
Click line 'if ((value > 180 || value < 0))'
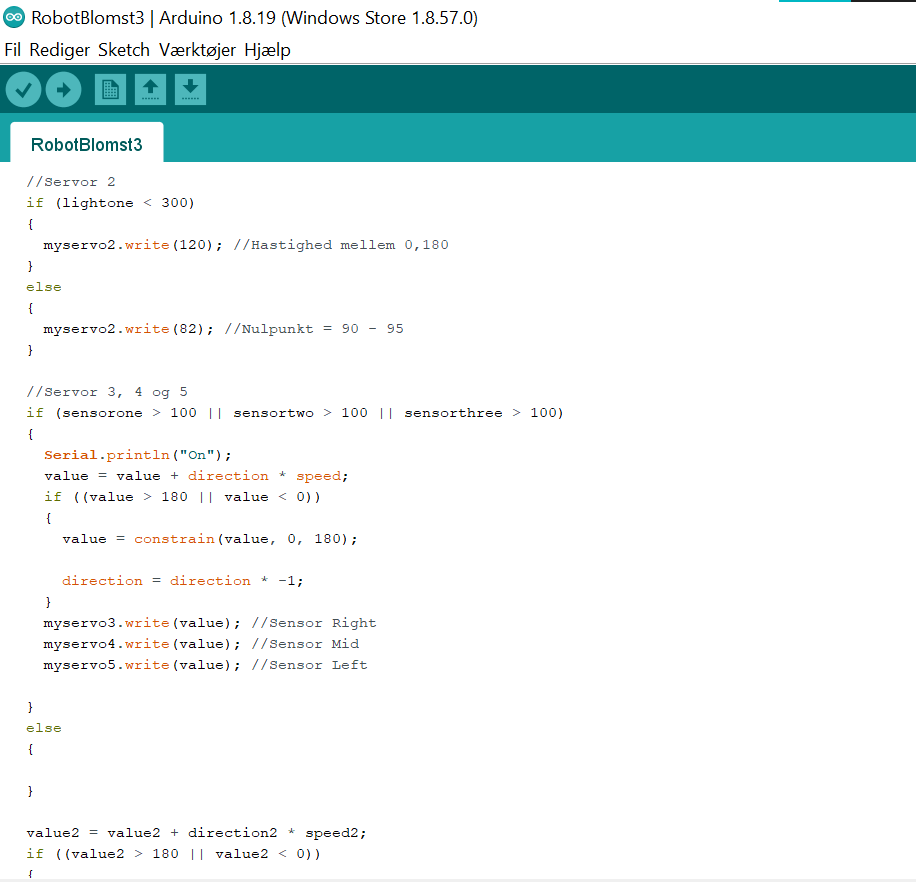(182, 497)
